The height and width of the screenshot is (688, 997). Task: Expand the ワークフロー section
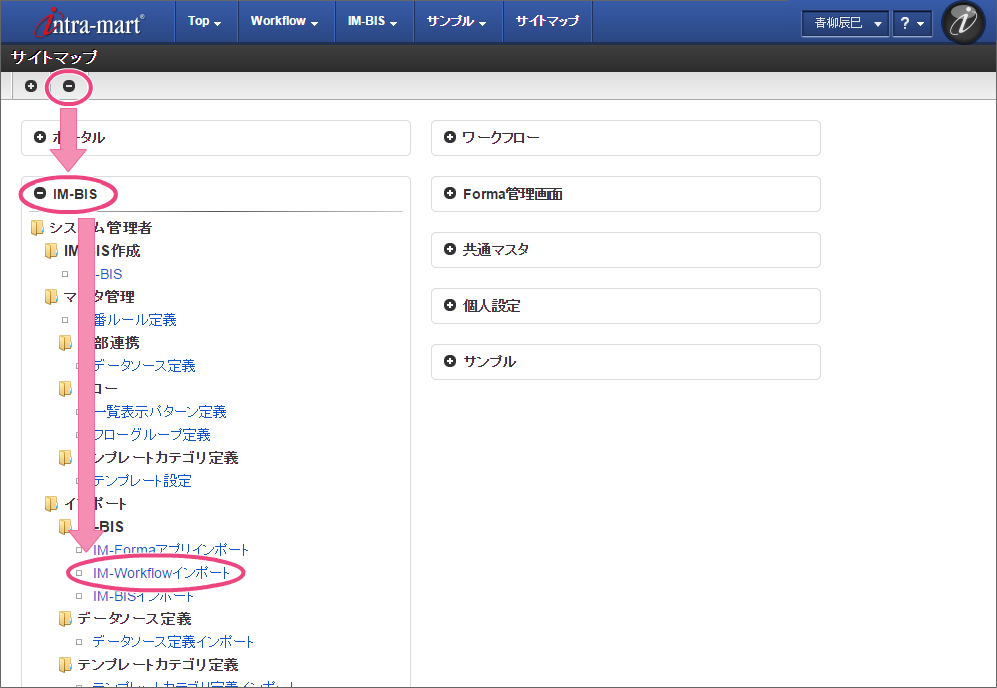coord(450,137)
